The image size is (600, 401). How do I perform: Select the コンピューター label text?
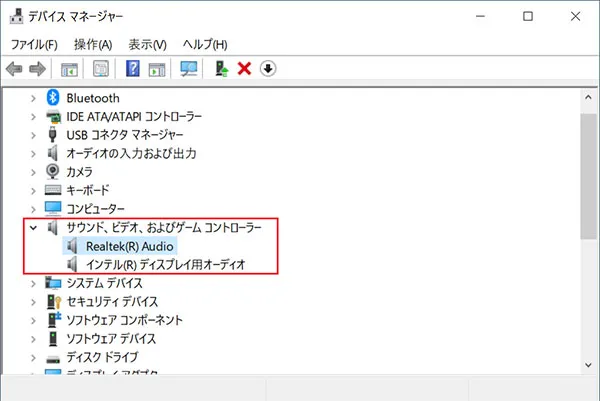[96, 209]
